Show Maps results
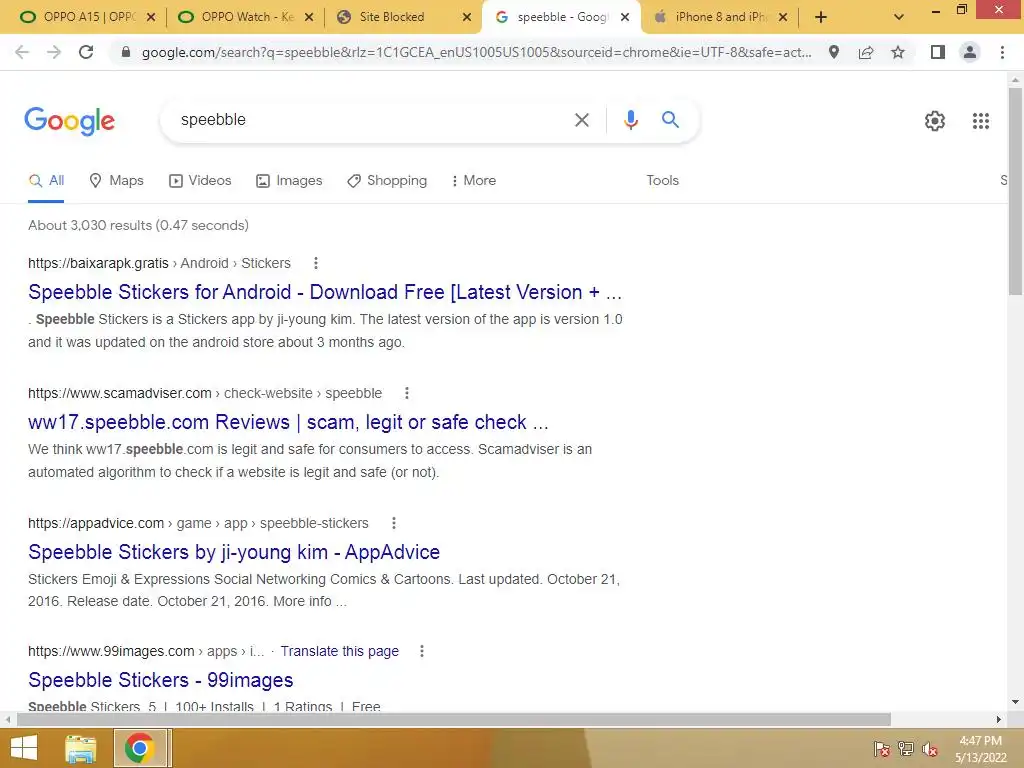The image size is (1024, 768). click(116, 180)
